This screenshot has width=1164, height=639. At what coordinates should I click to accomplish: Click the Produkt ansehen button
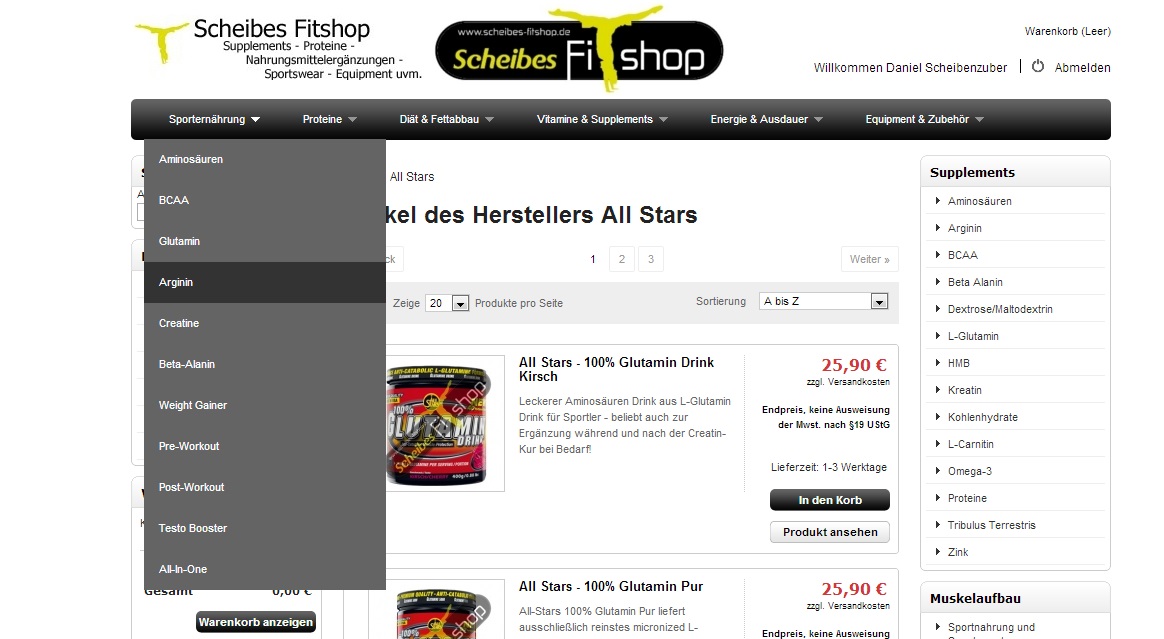pos(830,532)
